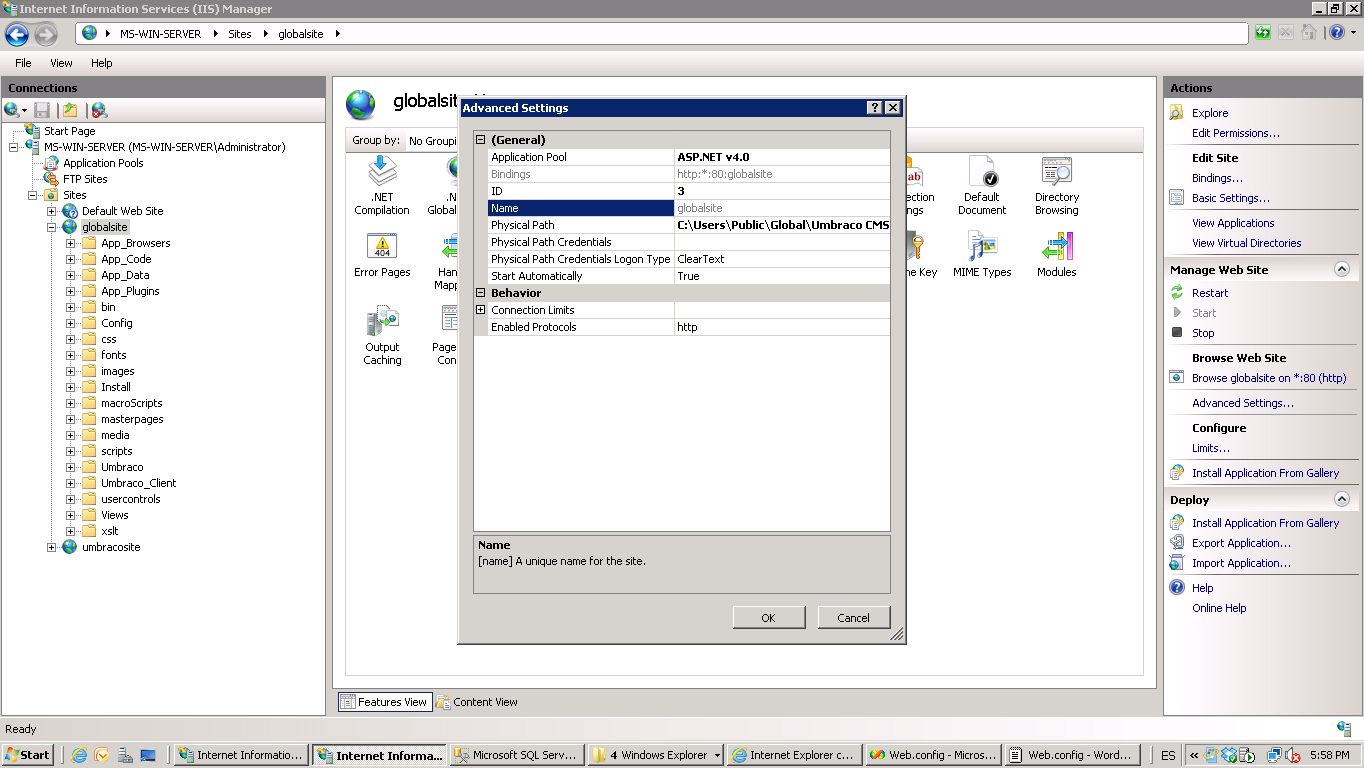The image size is (1364, 768).
Task: Collapse the globalsite tree node
Action: [x=52, y=227]
